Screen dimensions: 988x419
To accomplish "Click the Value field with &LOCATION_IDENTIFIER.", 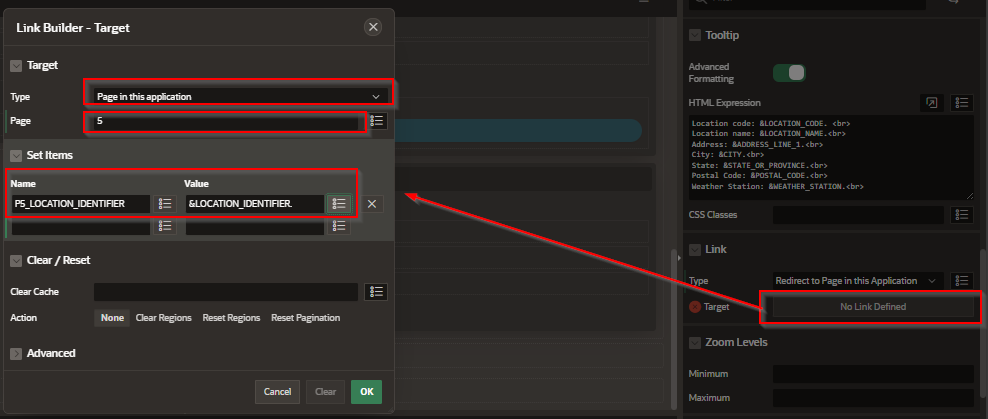I will (x=255, y=204).
